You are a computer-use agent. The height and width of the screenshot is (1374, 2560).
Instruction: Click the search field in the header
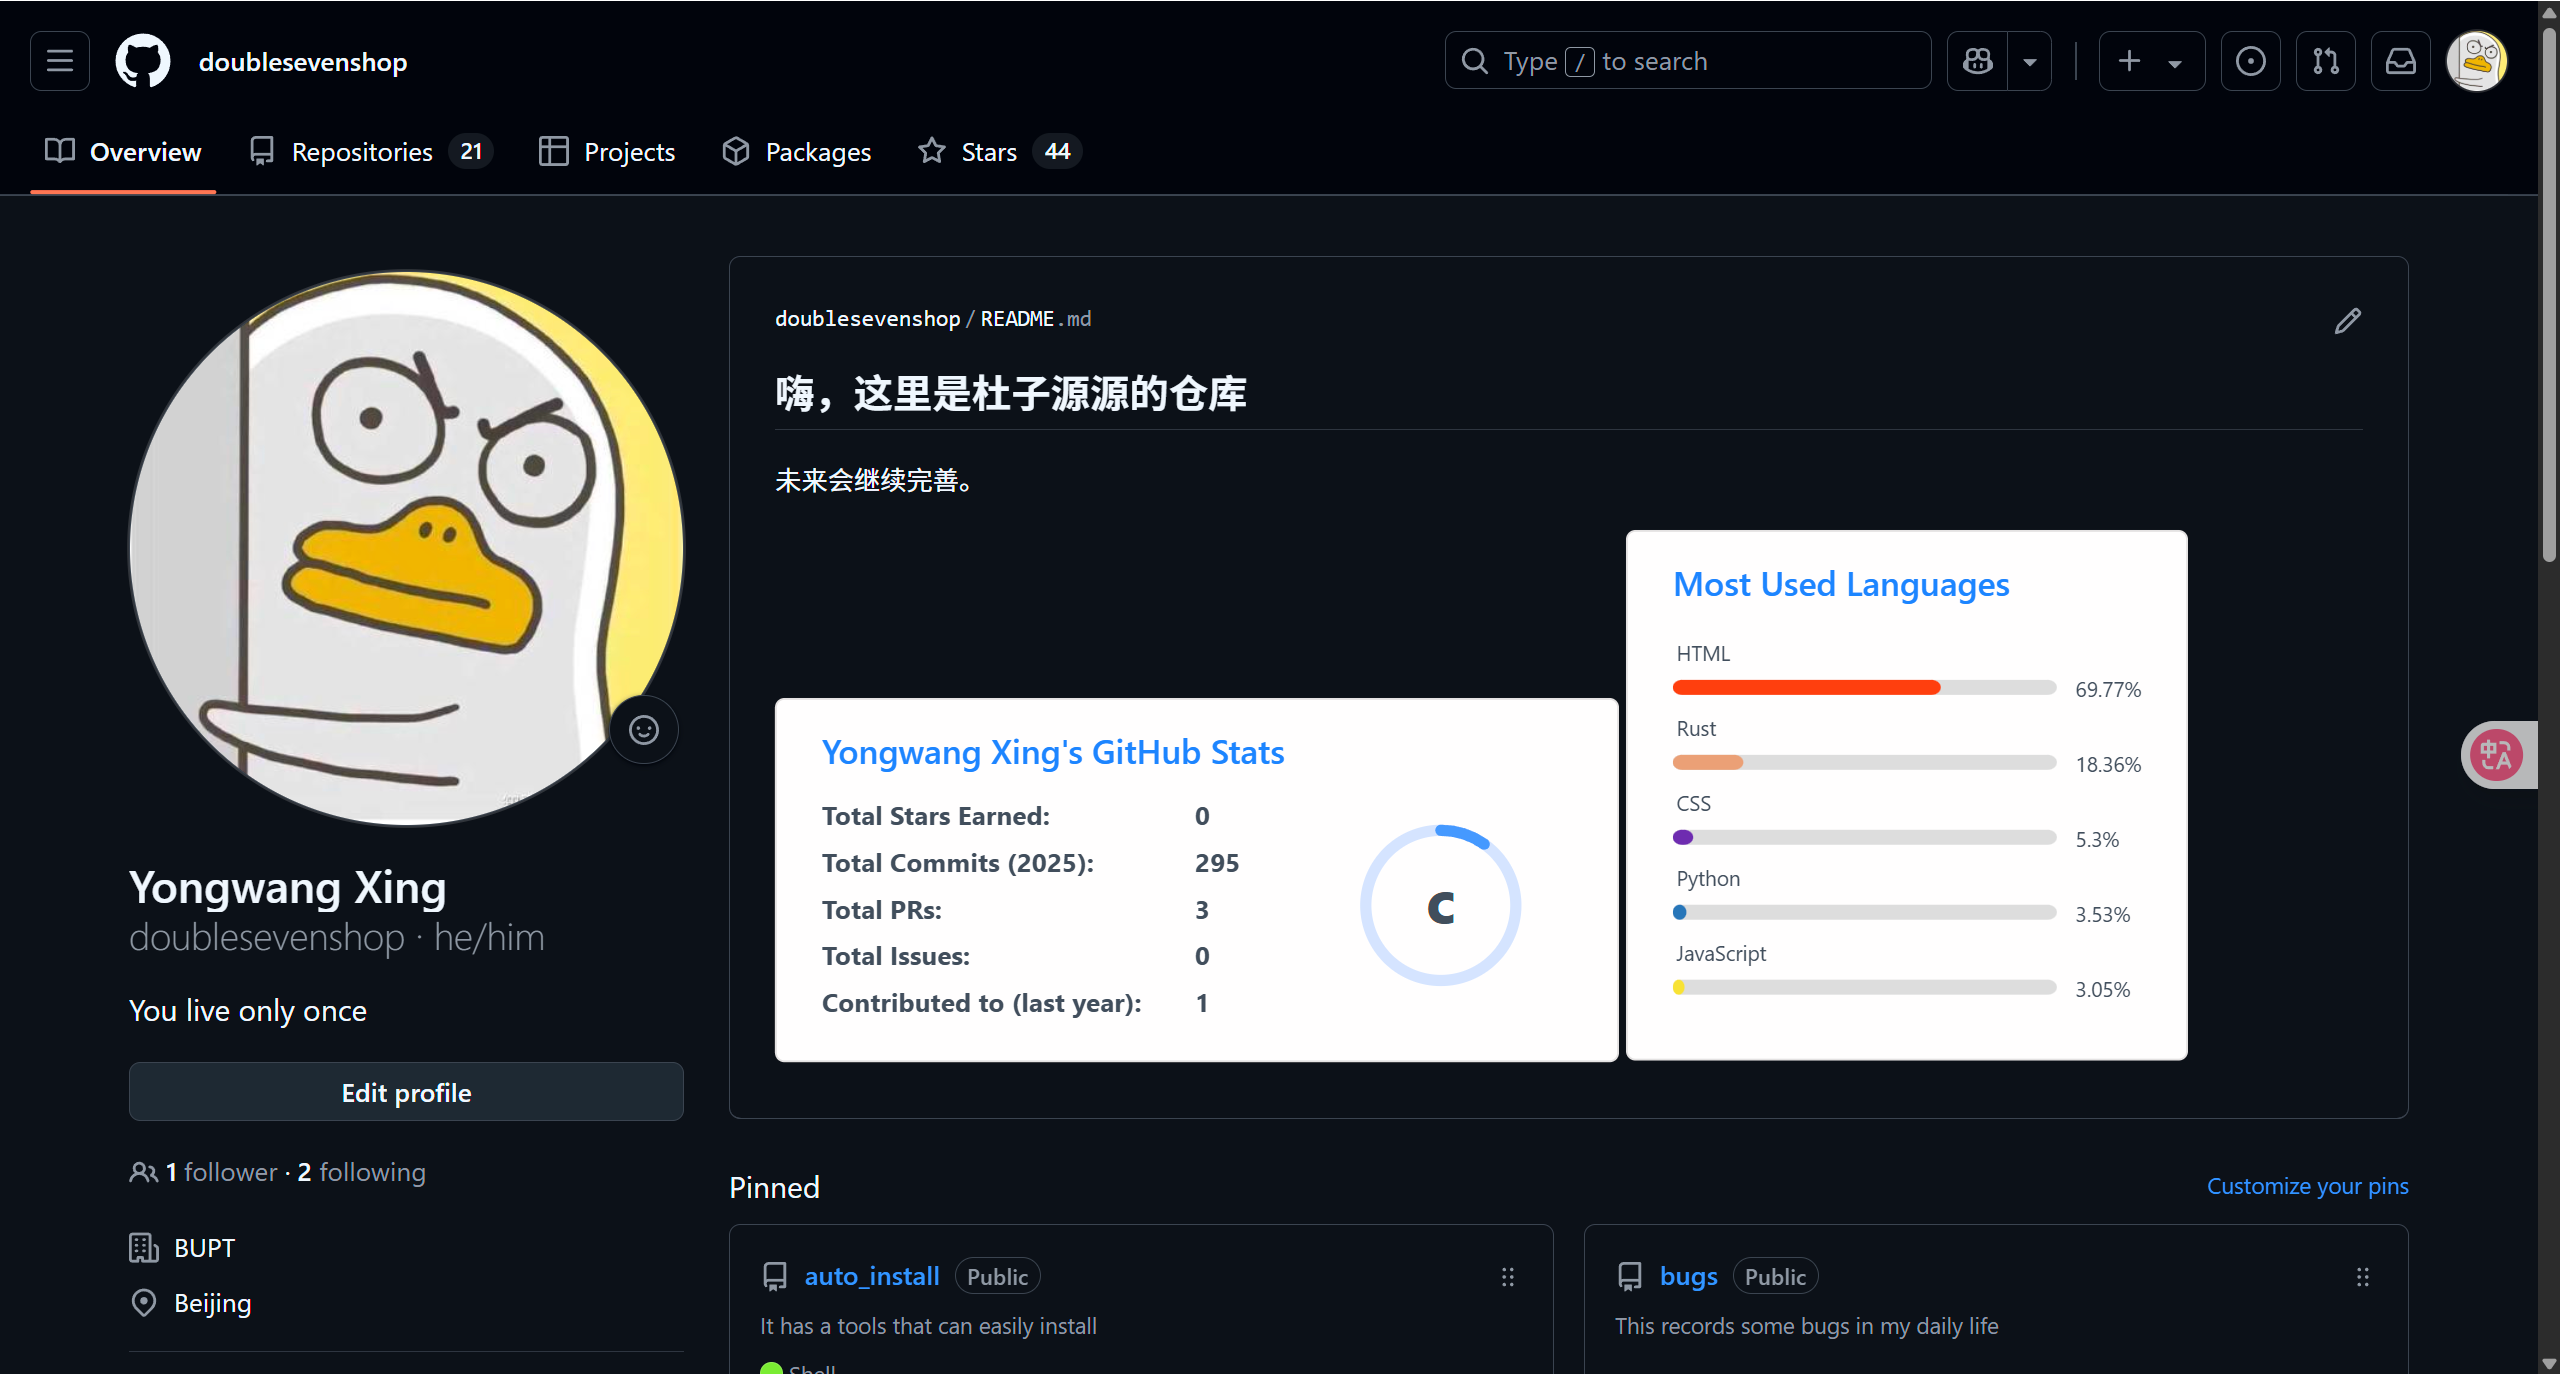pyautogui.click(x=1687, y=60)
